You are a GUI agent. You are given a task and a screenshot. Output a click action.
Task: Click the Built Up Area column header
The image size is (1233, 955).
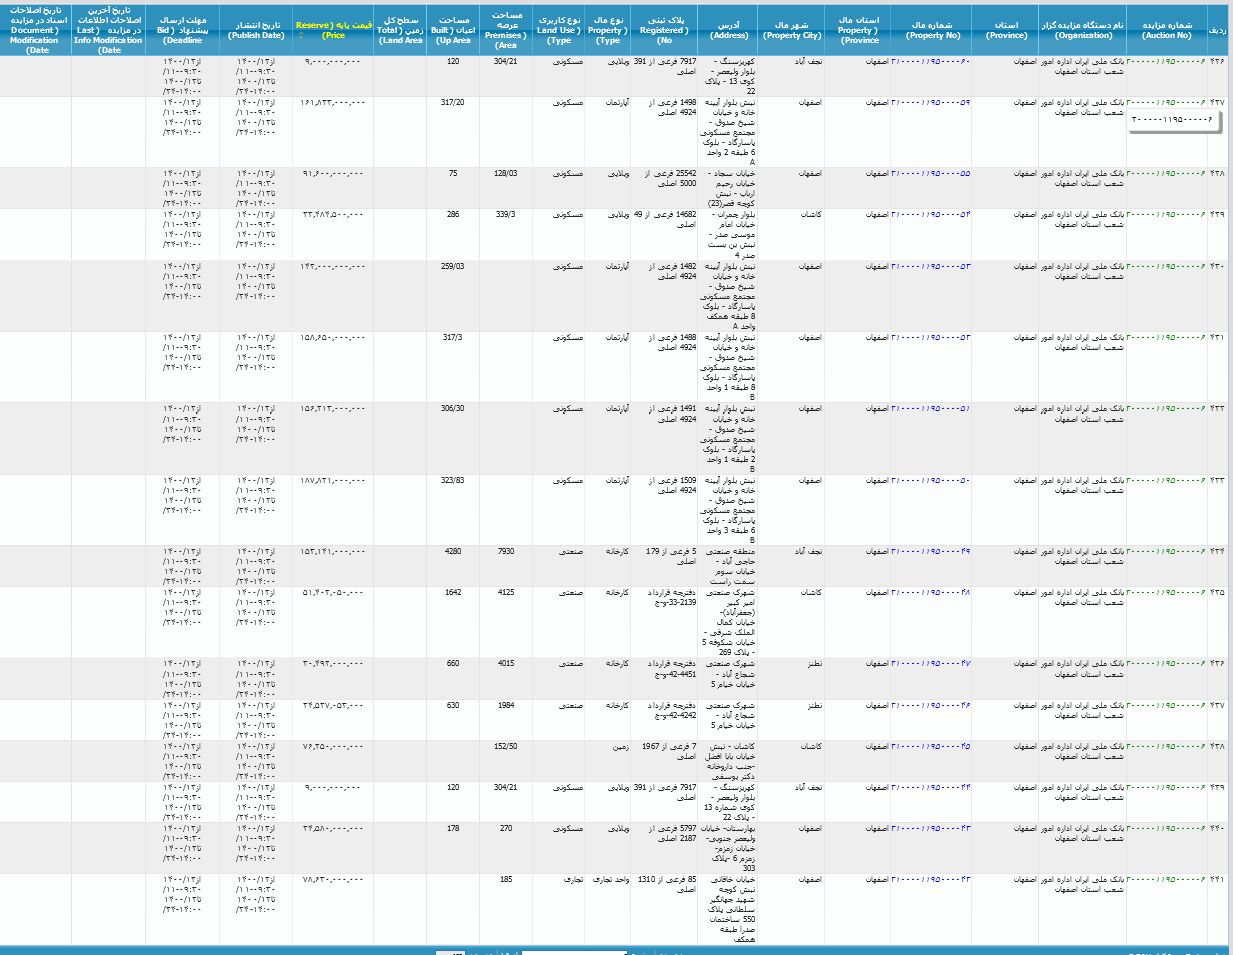[453, 30]
